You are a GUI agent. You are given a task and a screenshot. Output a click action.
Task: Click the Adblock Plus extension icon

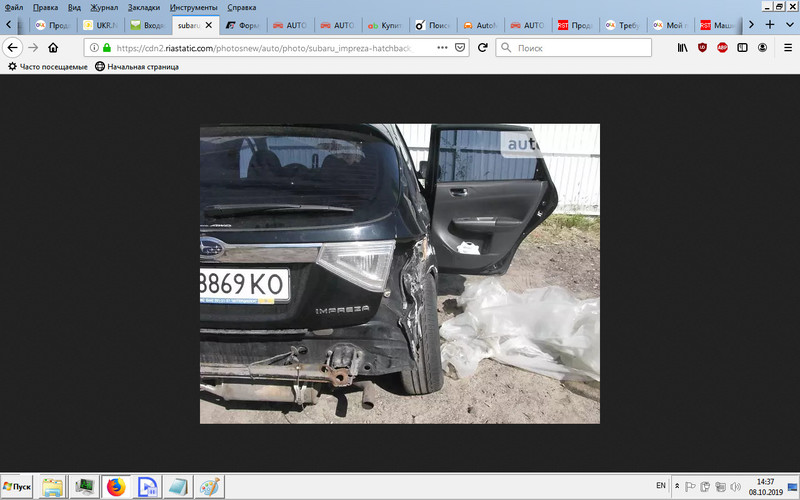[722, 47]
